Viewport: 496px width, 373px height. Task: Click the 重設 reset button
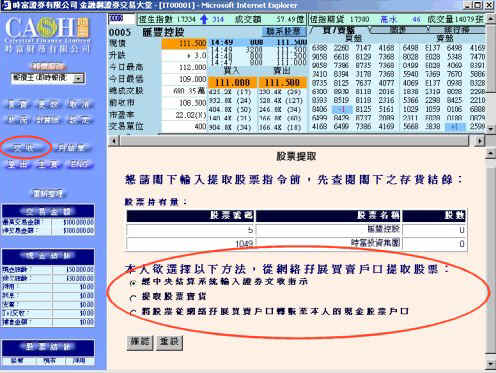(170, 342)
